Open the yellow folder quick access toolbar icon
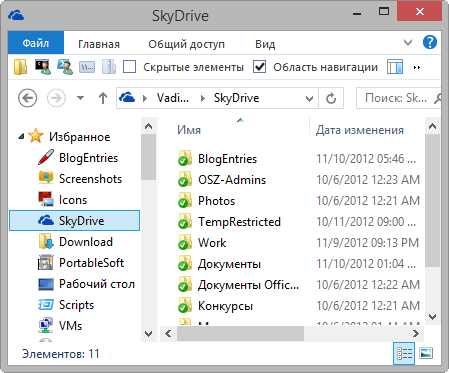449x373 pixels. point(21,67)
